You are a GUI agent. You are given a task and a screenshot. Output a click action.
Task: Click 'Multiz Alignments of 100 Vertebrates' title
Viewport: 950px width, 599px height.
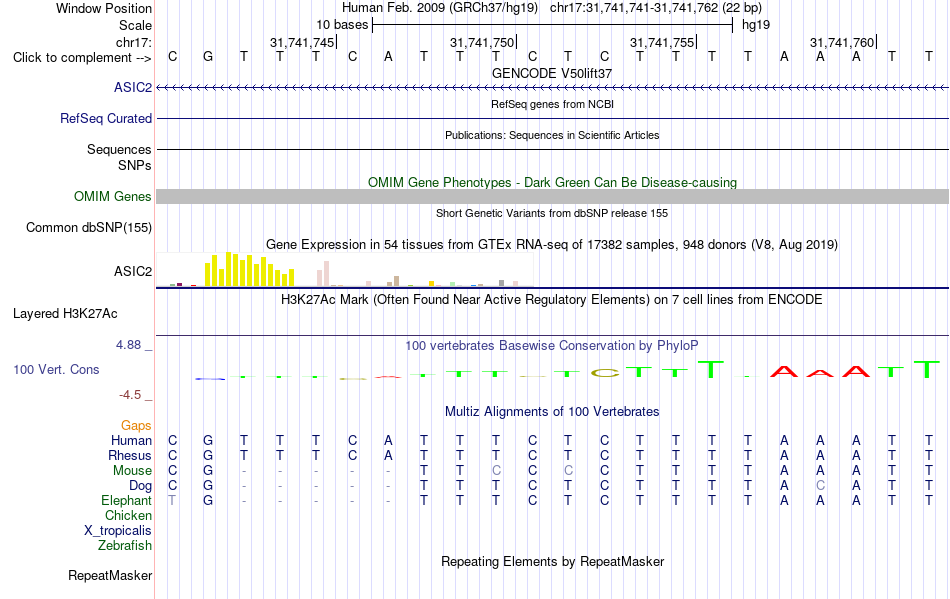click(552, 412)
